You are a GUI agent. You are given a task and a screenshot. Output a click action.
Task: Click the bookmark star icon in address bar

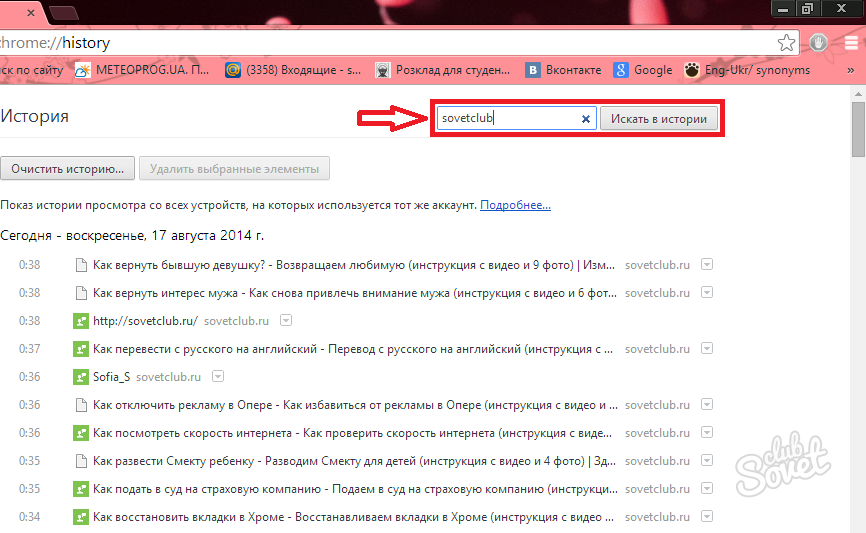coord(786,43)
